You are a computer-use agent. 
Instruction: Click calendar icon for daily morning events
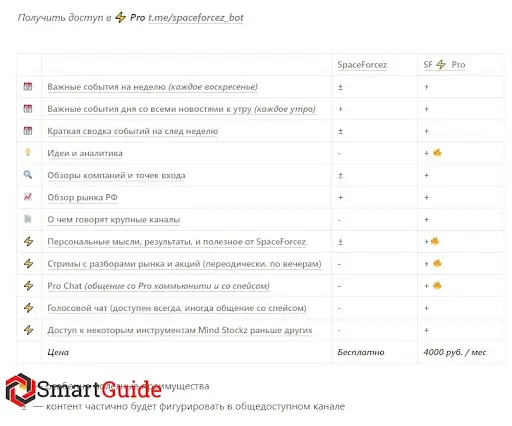pos(28,109)
